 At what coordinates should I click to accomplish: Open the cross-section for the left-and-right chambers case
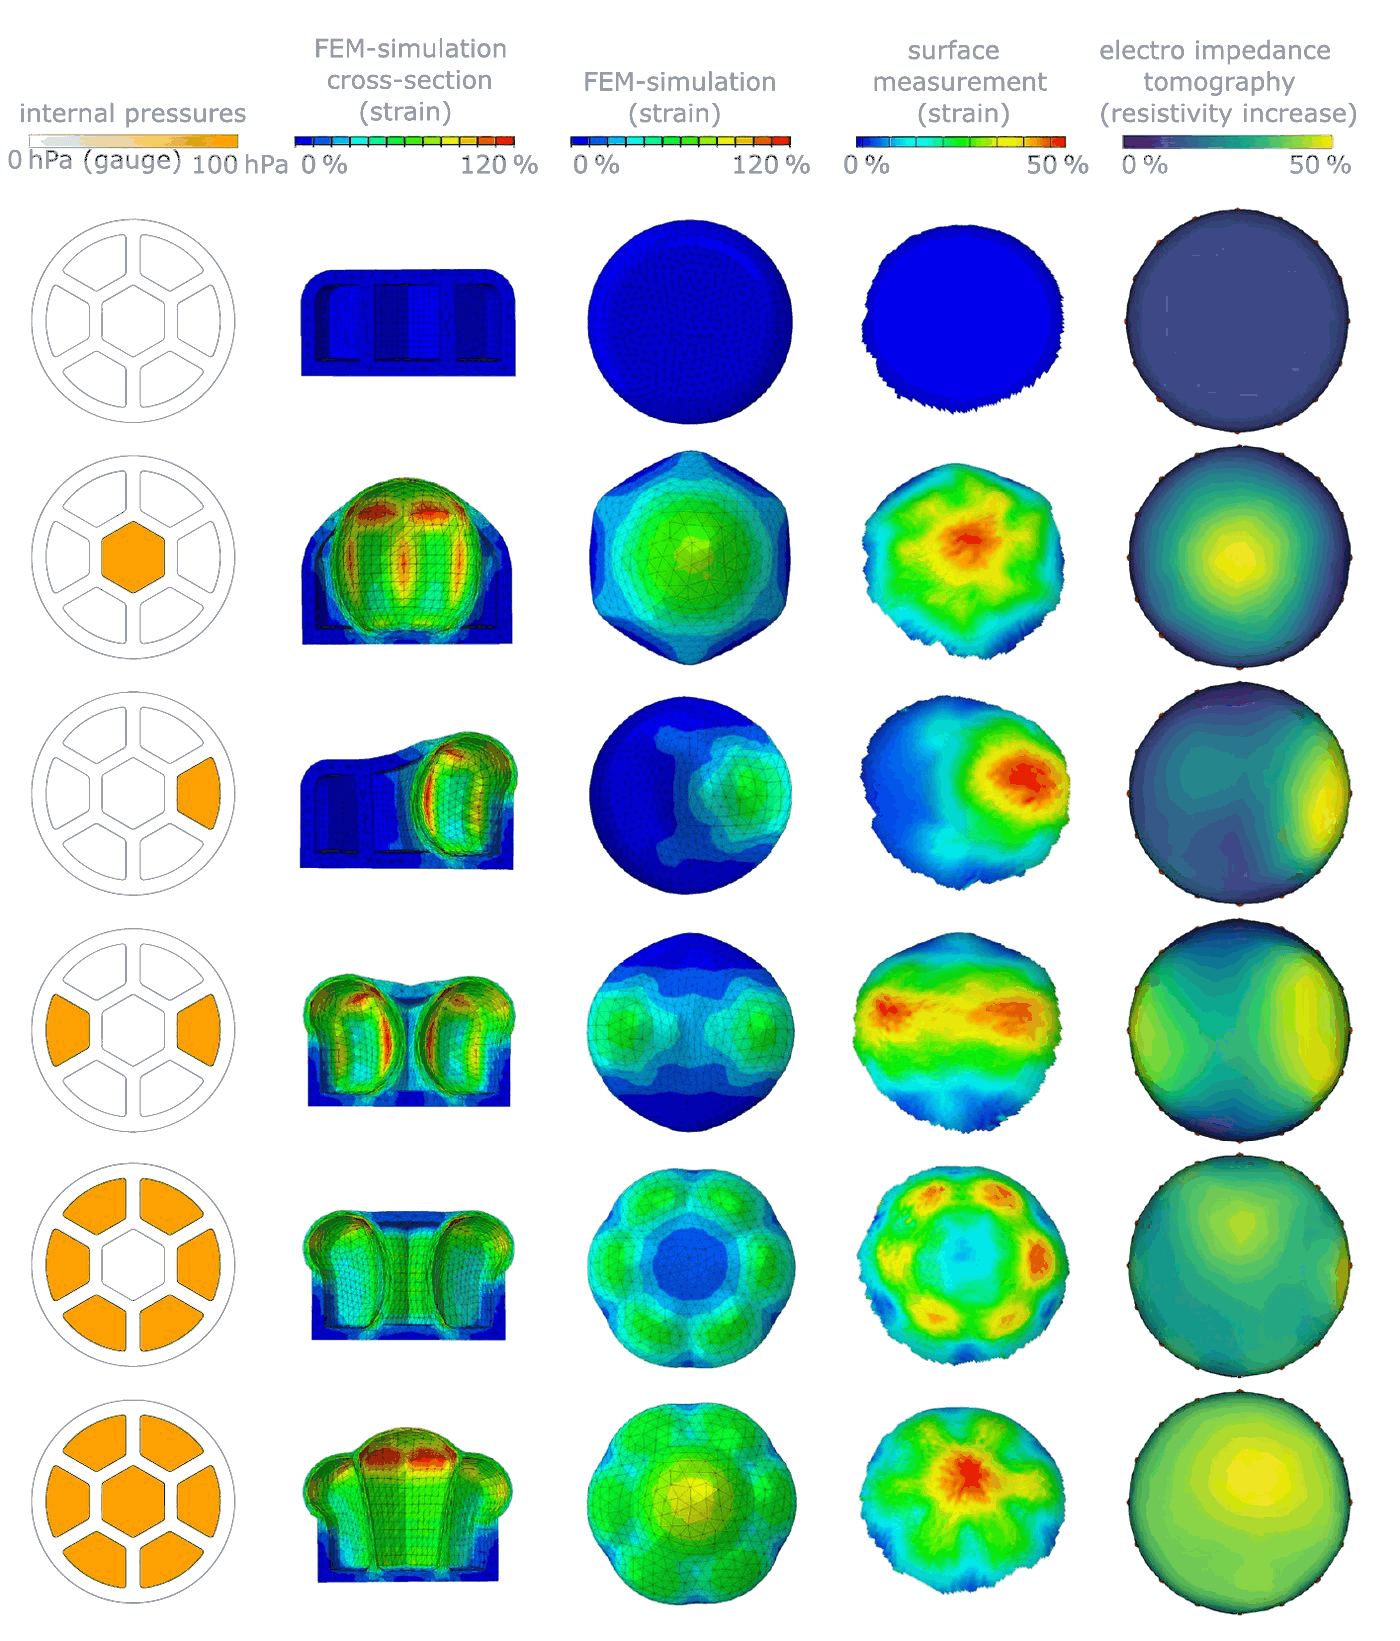pyautogui.click(x=409, y=1040)
